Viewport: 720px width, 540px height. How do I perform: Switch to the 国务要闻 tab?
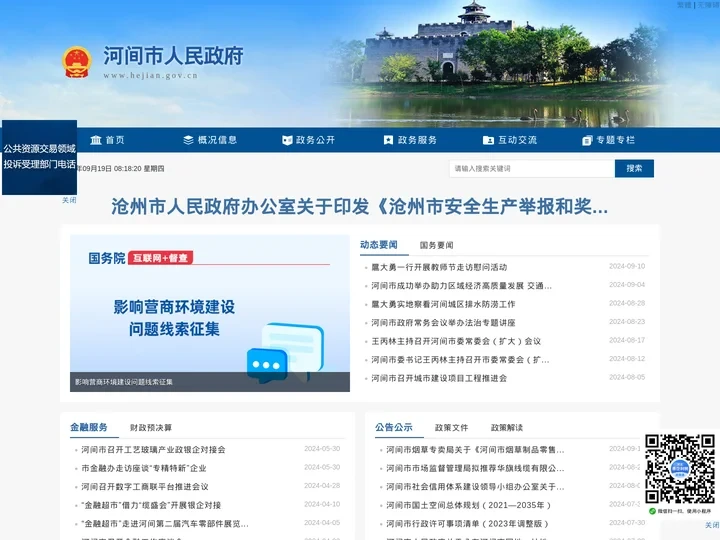(x=437, y=245)
